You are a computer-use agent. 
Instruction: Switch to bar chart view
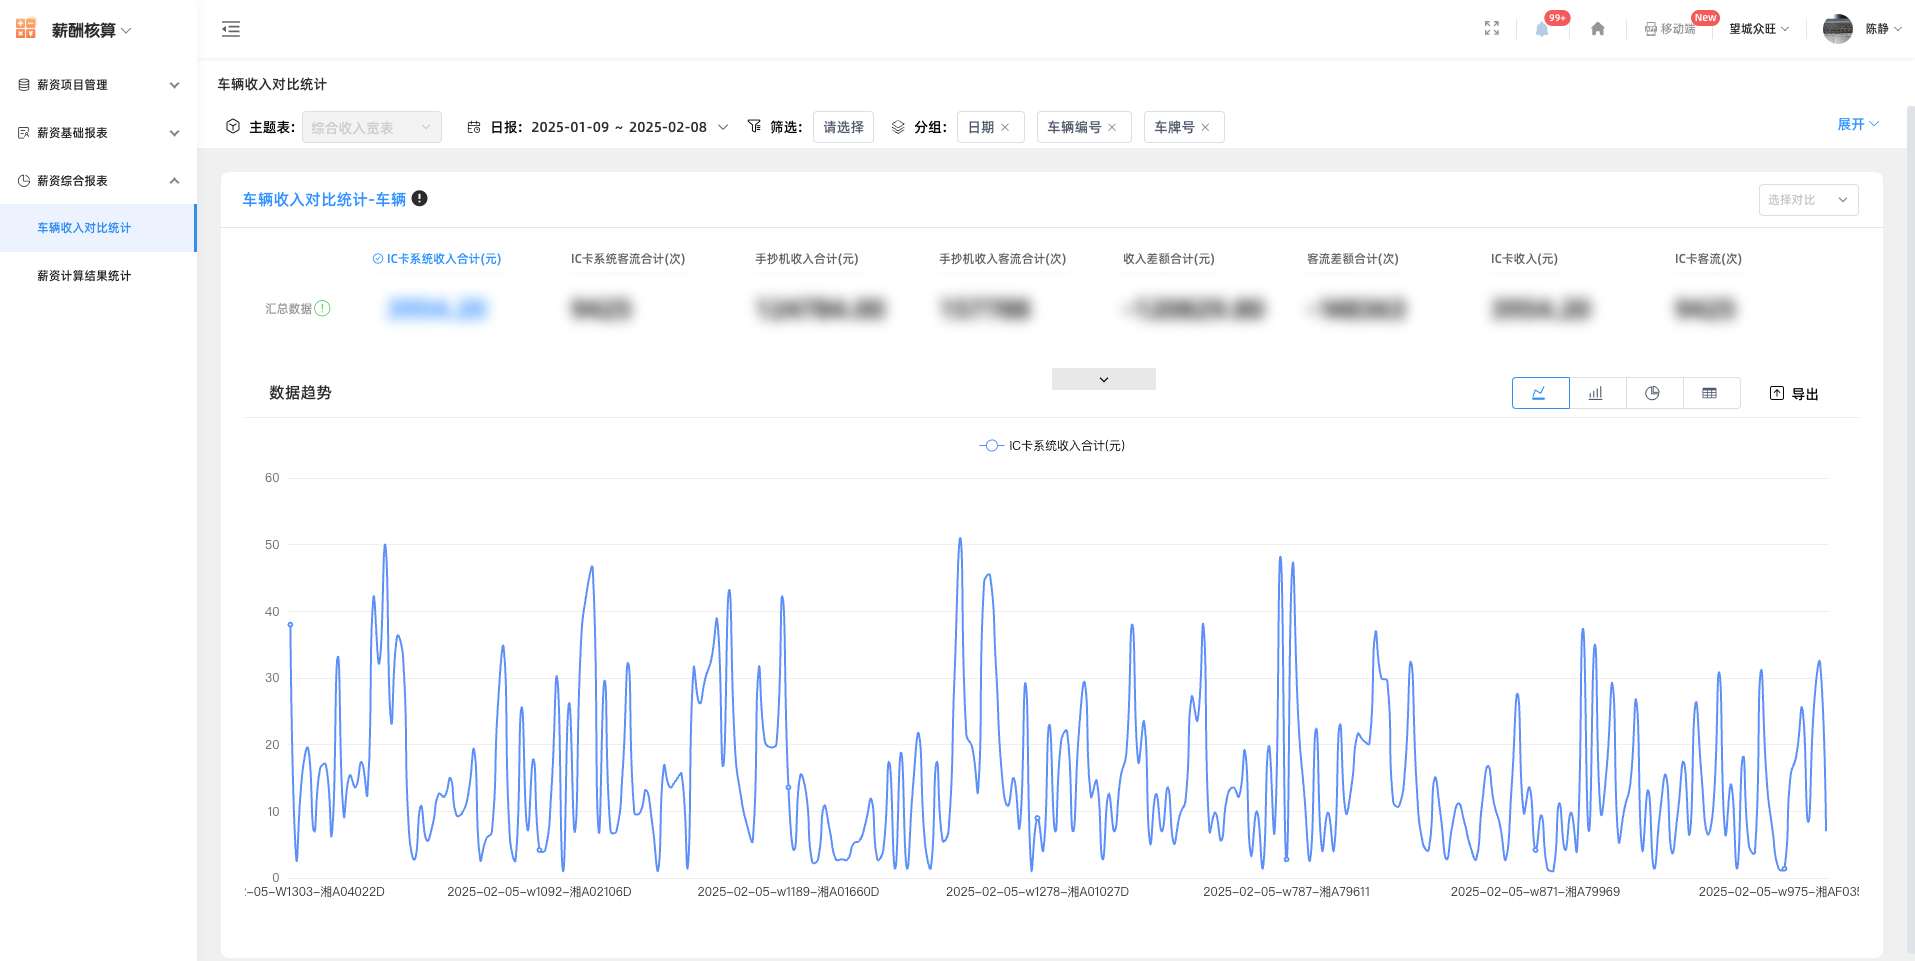[x=1597, y=393]
